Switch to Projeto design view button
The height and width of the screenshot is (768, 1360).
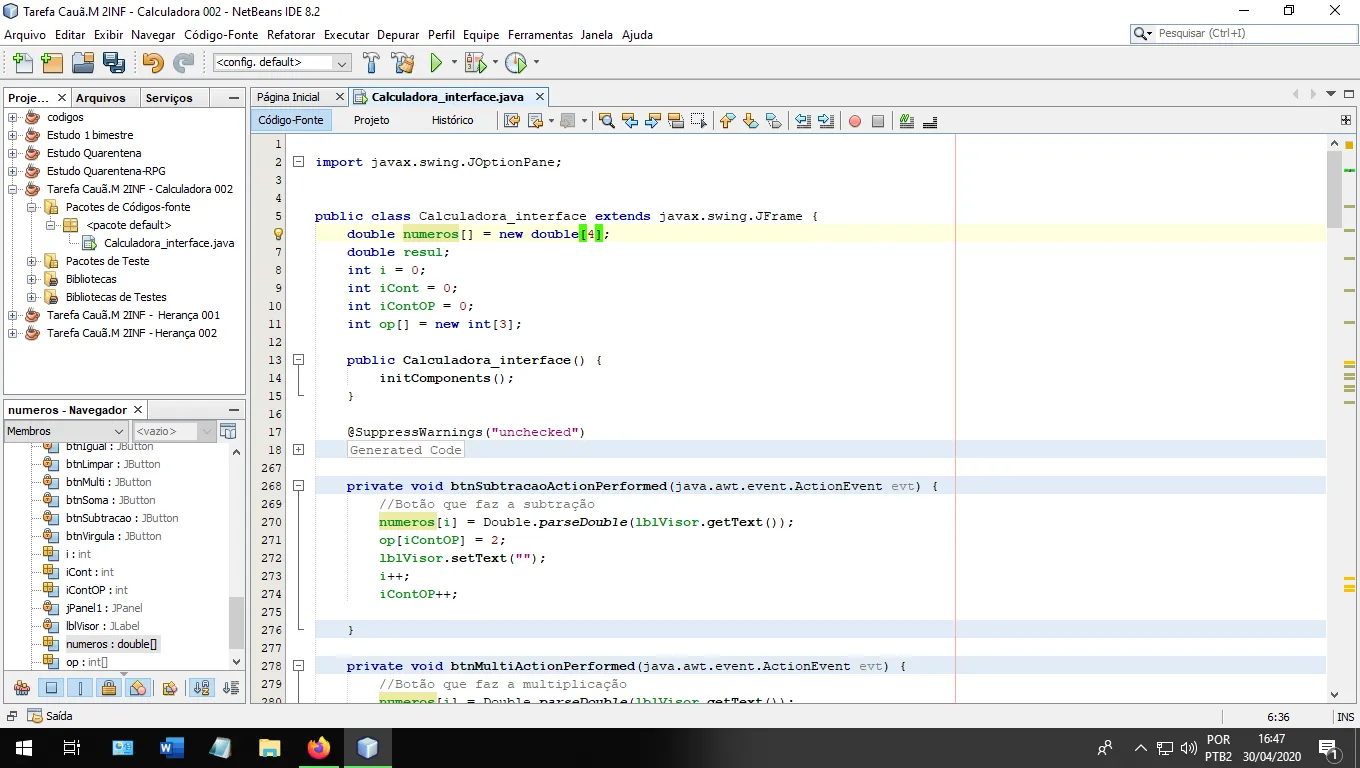click(371, 120)
